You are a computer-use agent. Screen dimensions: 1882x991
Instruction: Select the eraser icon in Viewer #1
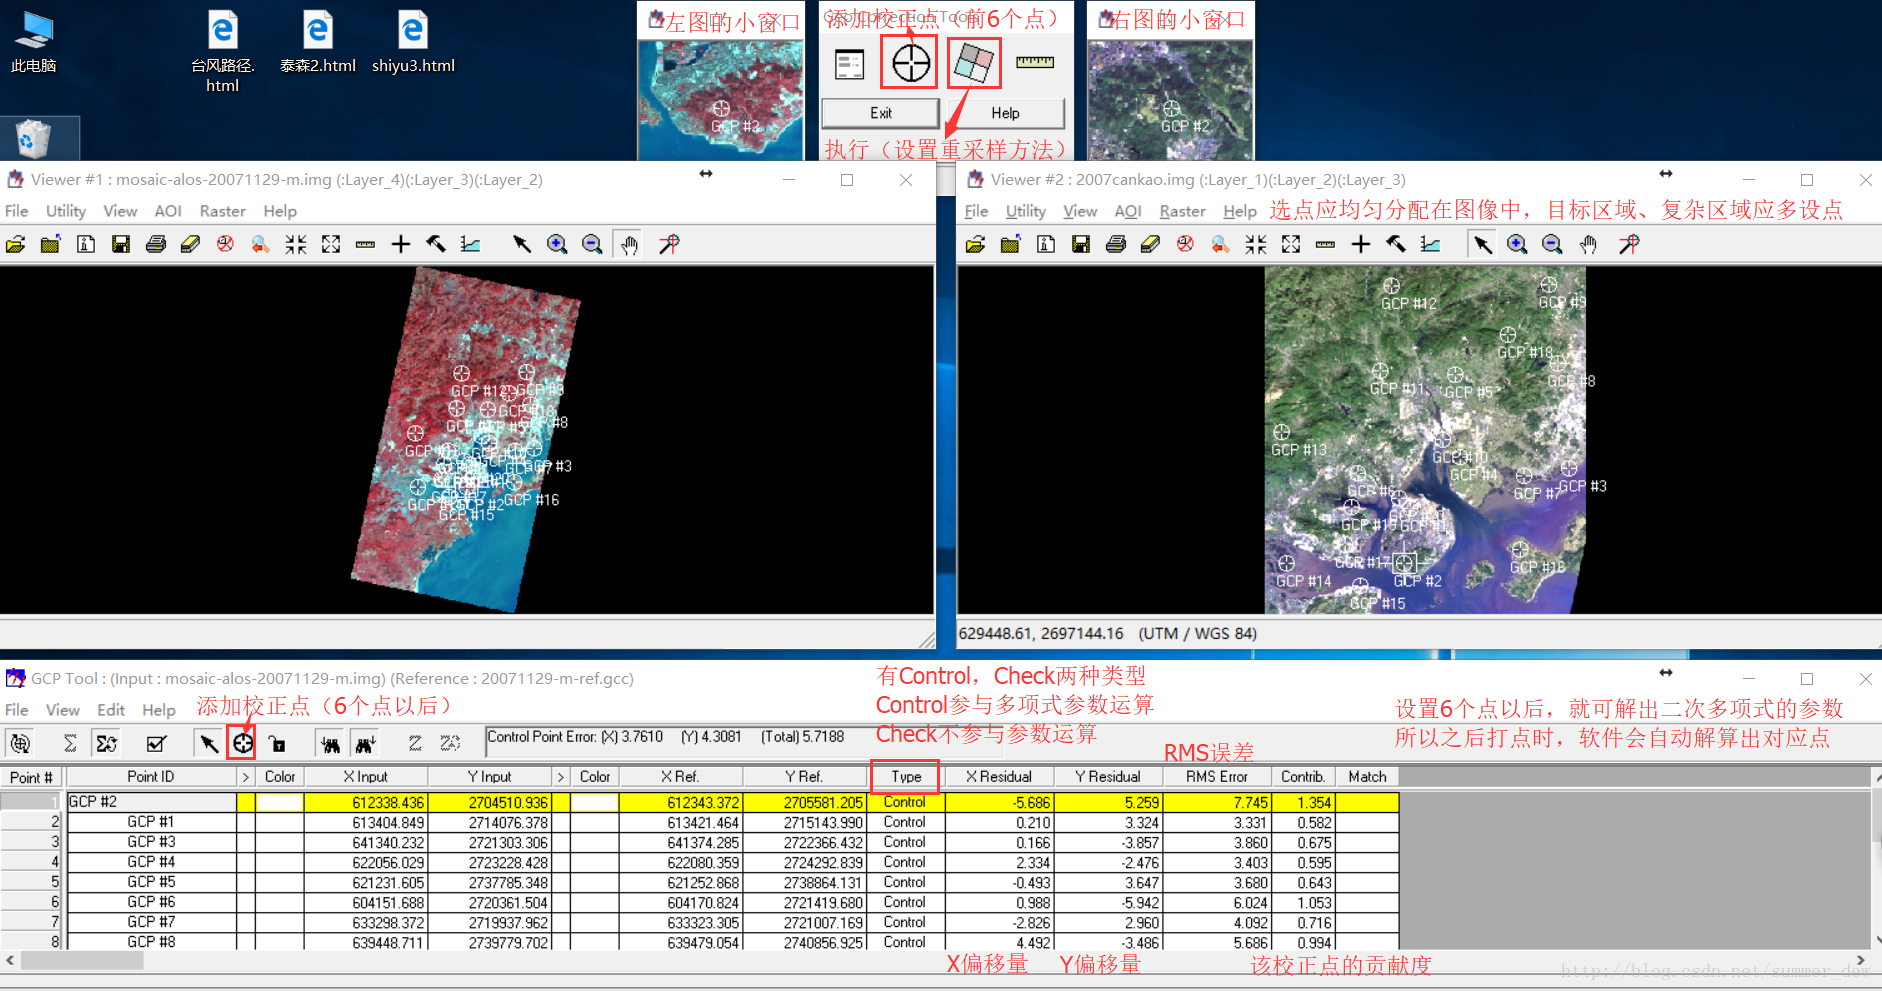coord(190,244)
